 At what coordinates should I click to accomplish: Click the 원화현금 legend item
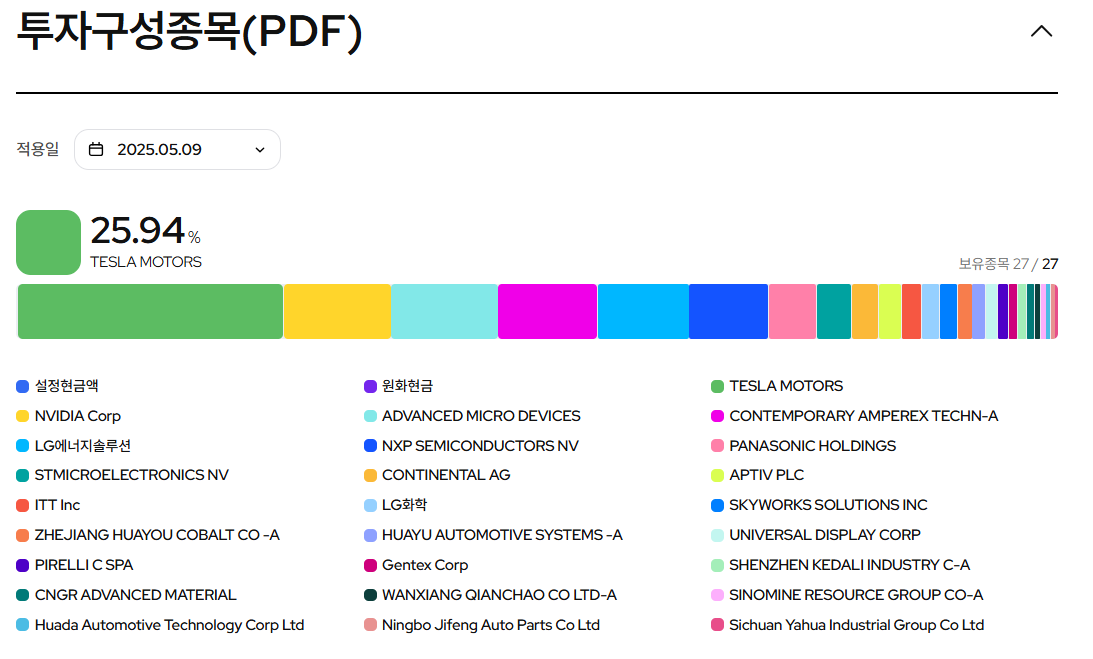coord(399,386)
